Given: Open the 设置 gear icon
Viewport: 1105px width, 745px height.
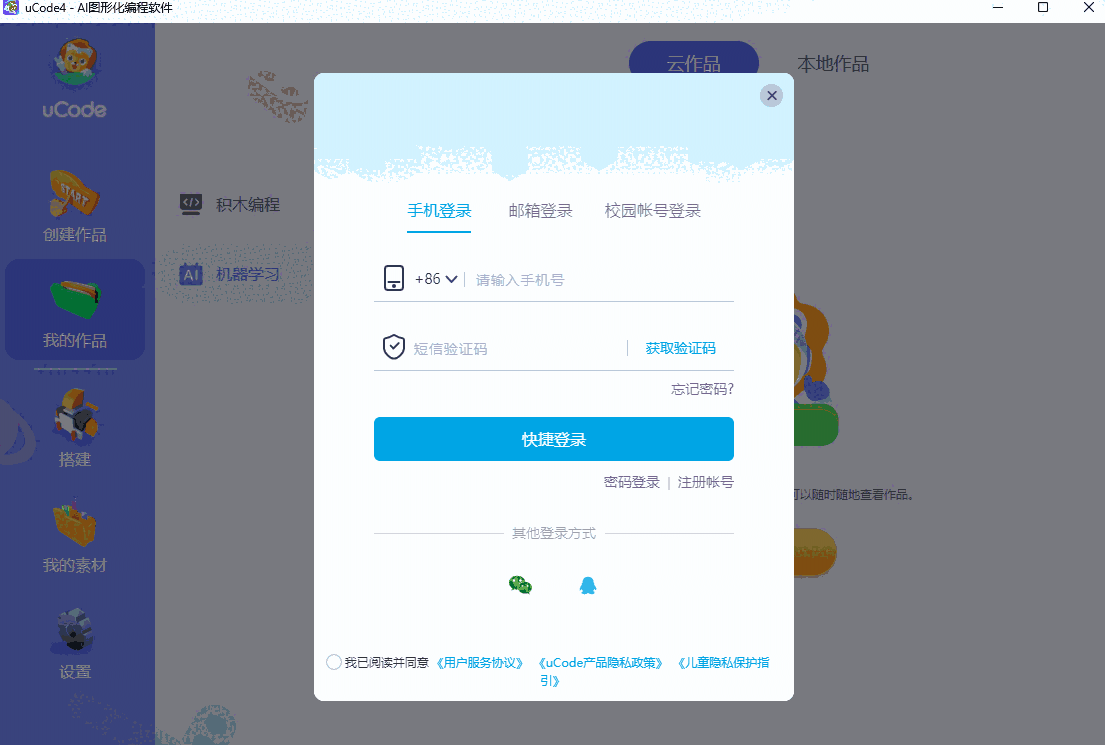Looking at the screenshot, I should (x=75, y=630).
